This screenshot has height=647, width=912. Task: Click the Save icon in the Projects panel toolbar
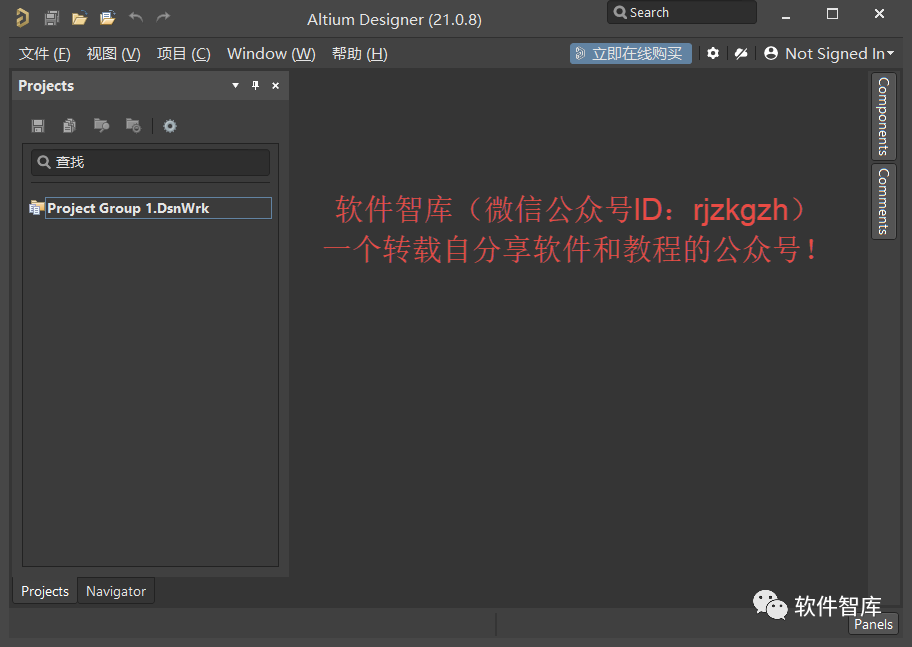click(38, 126)
